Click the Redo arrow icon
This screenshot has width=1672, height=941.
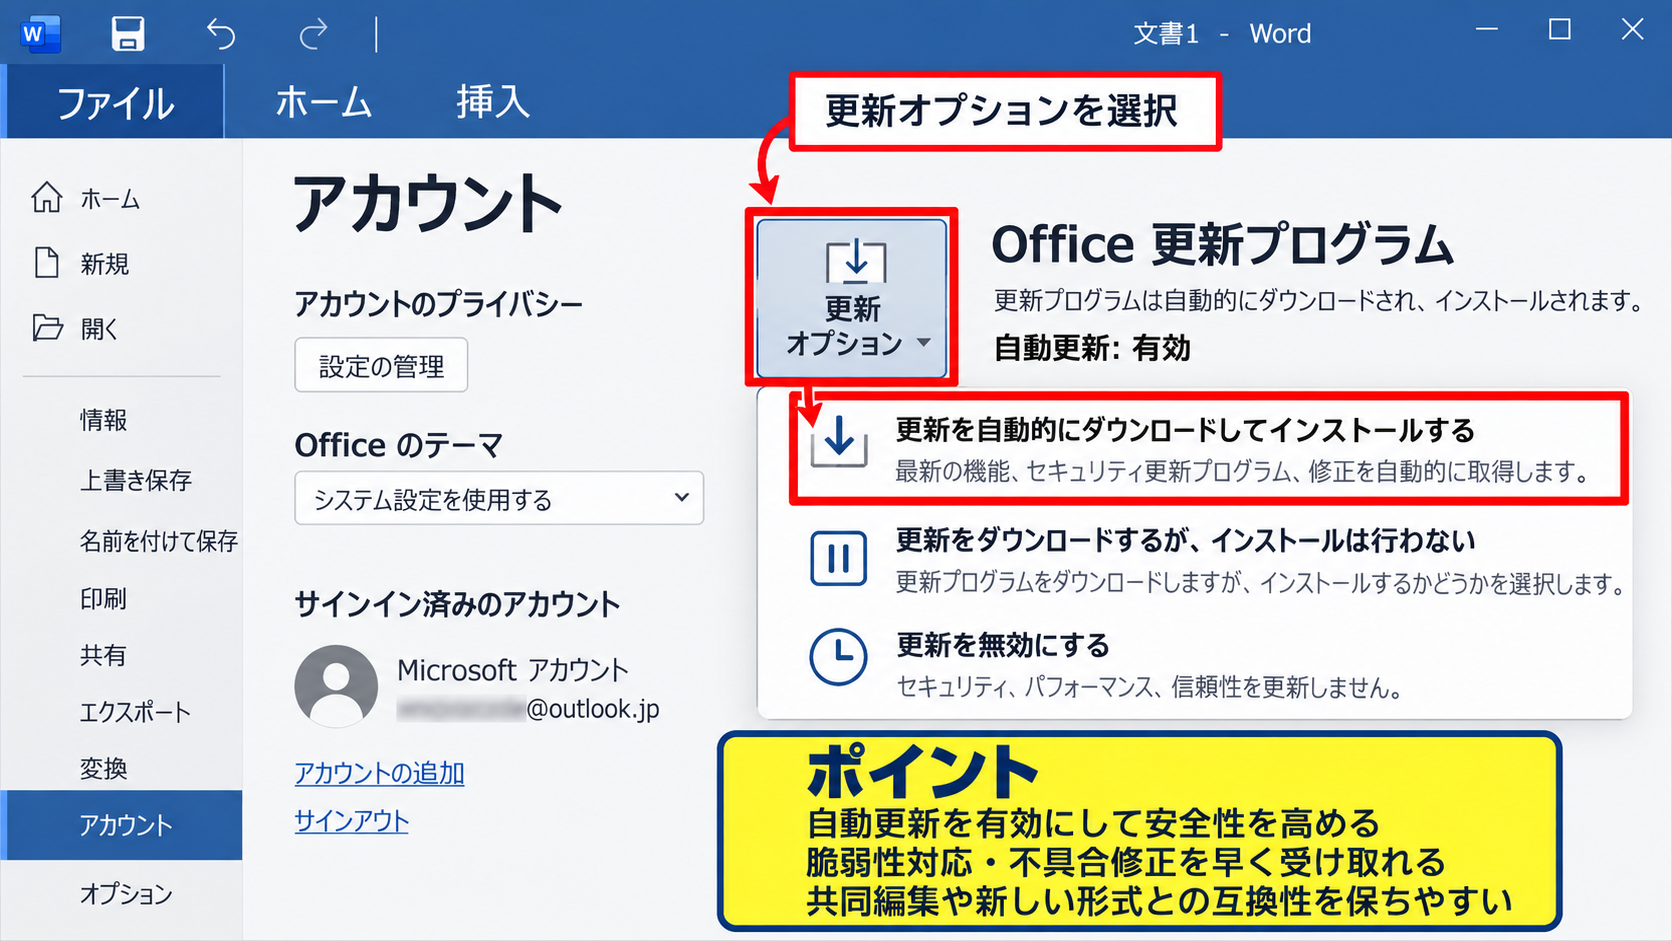[x=313, y=34]
